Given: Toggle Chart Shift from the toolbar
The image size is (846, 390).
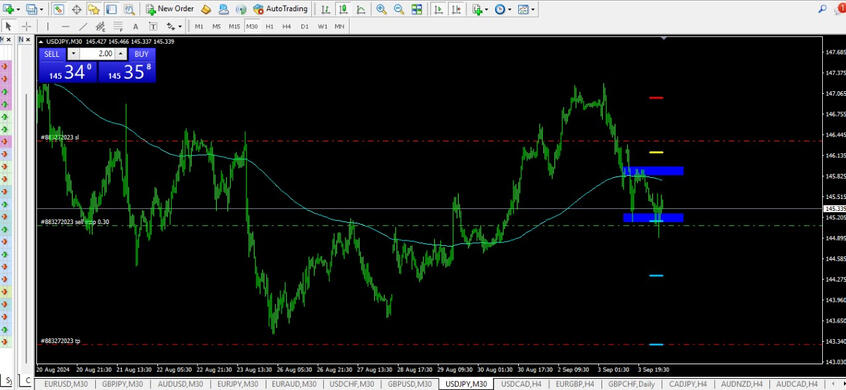Looking at the screenshot, I should click(457, 9).
